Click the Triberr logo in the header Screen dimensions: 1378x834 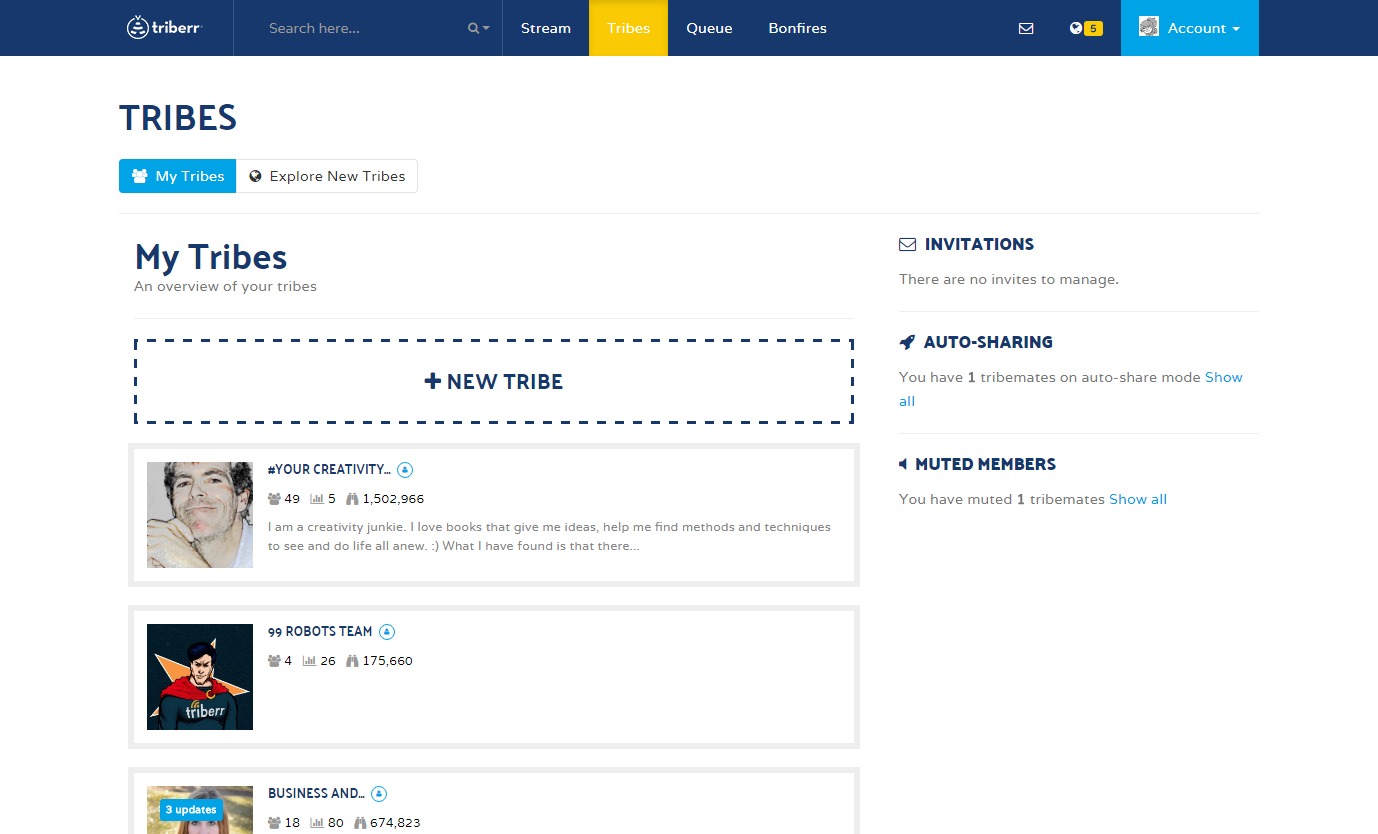(x=165, y=28)
